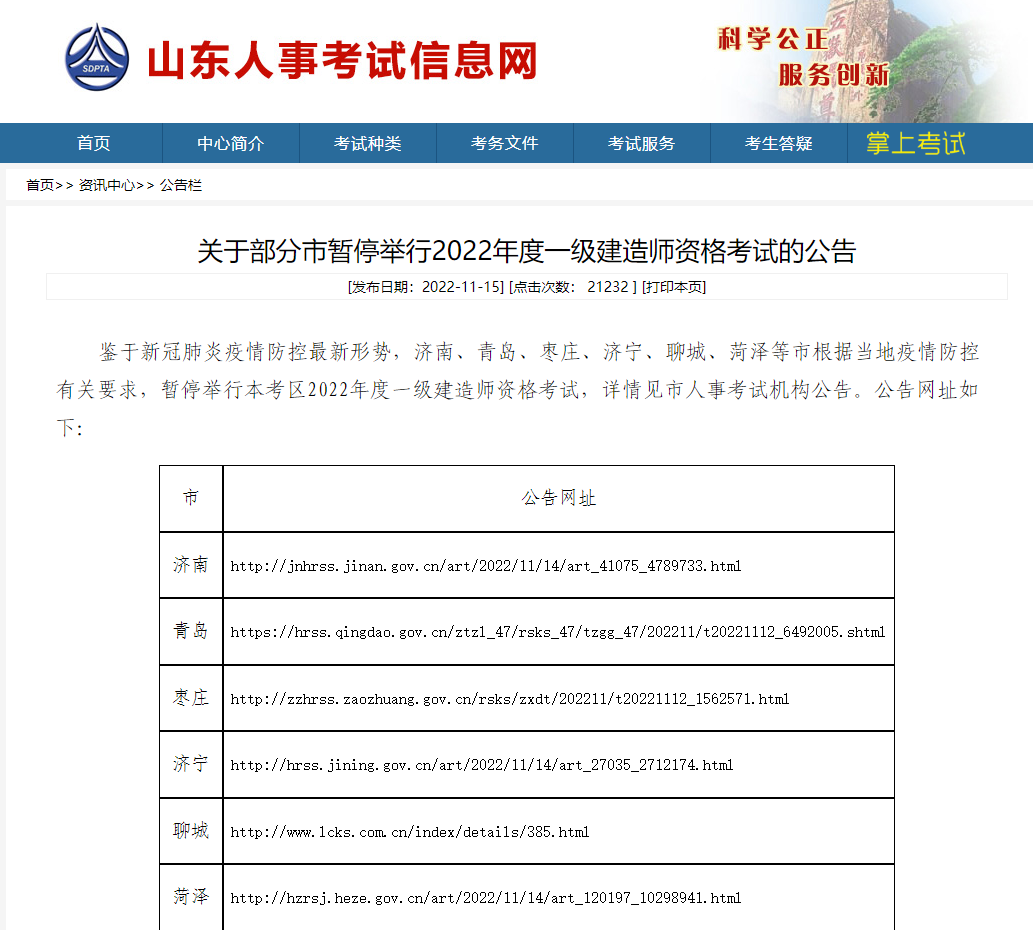
Task: Open the 枣庄 zaozhuang.gov.cn announcement URL
Action: [509, 699]
